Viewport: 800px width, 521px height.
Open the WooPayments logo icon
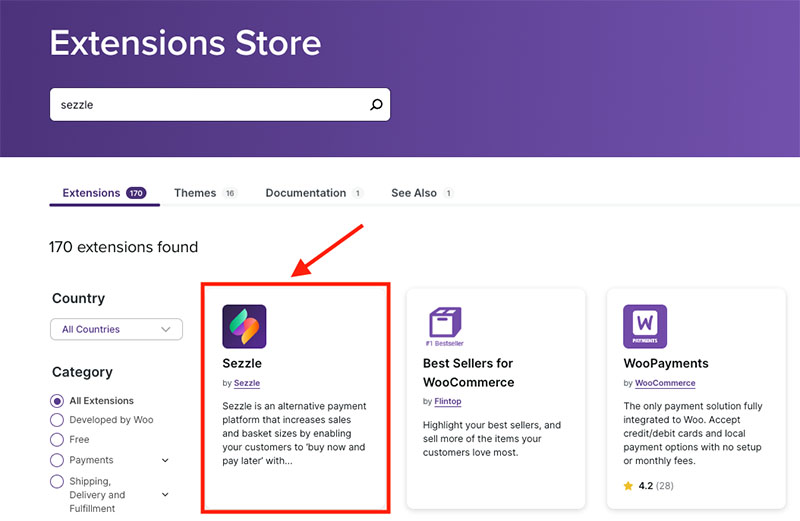pos(645,327)
